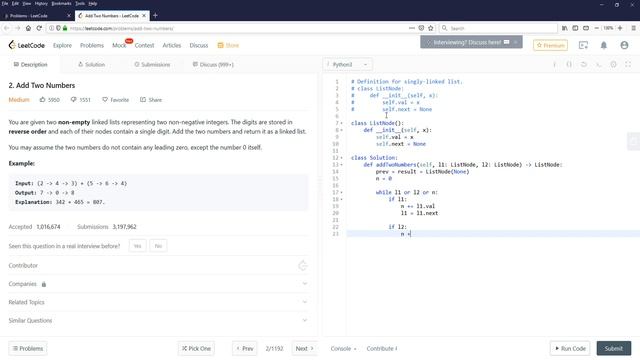Fold the while loop at line 17
Screen dimensions: 640x360
pyautogui.click(x=342, y=192)
